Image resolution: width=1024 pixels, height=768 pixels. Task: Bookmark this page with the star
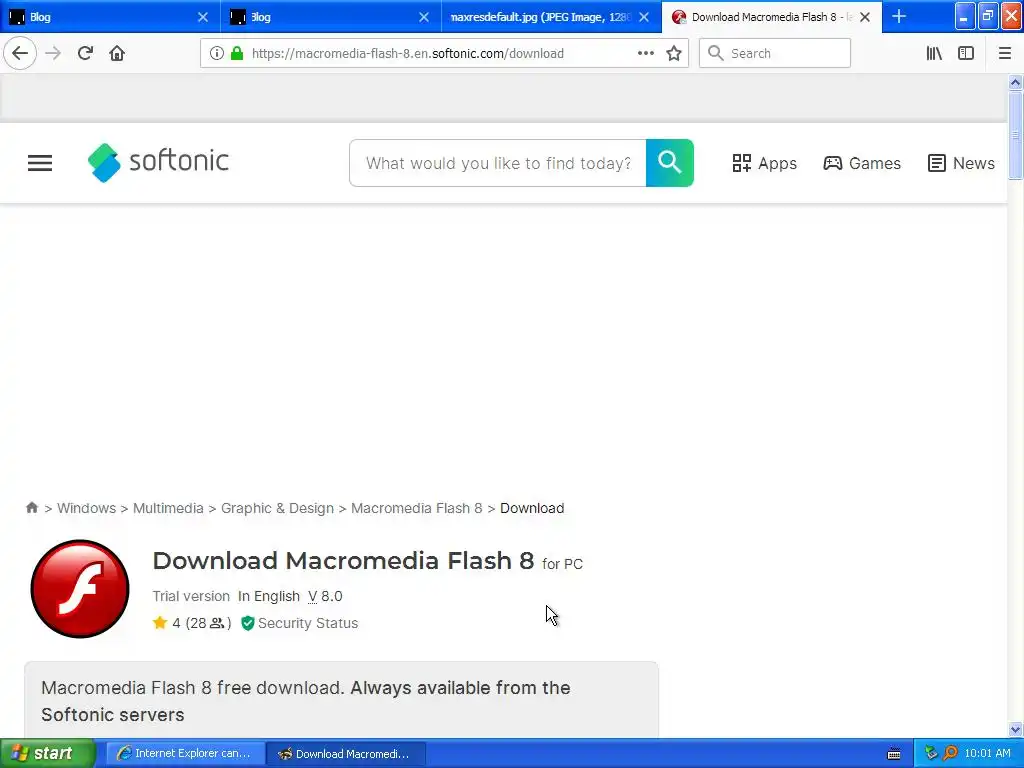674,54
